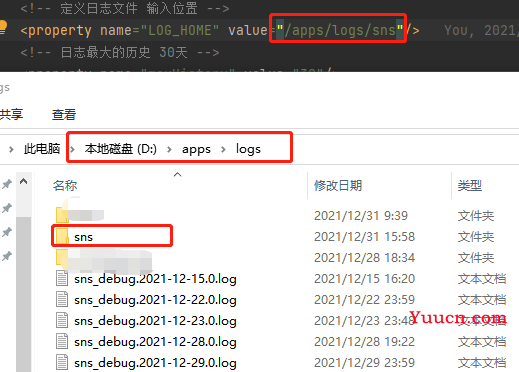Select the sns folder icon
Image resolution: width=519 pixels, height=372 pixels.
click(62, 236)
